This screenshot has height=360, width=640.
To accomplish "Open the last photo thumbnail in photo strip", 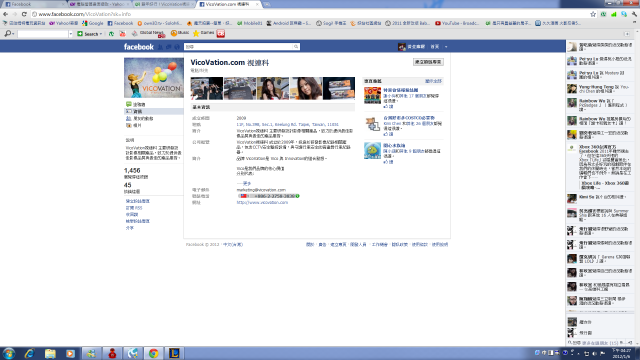I will (339, 88).
